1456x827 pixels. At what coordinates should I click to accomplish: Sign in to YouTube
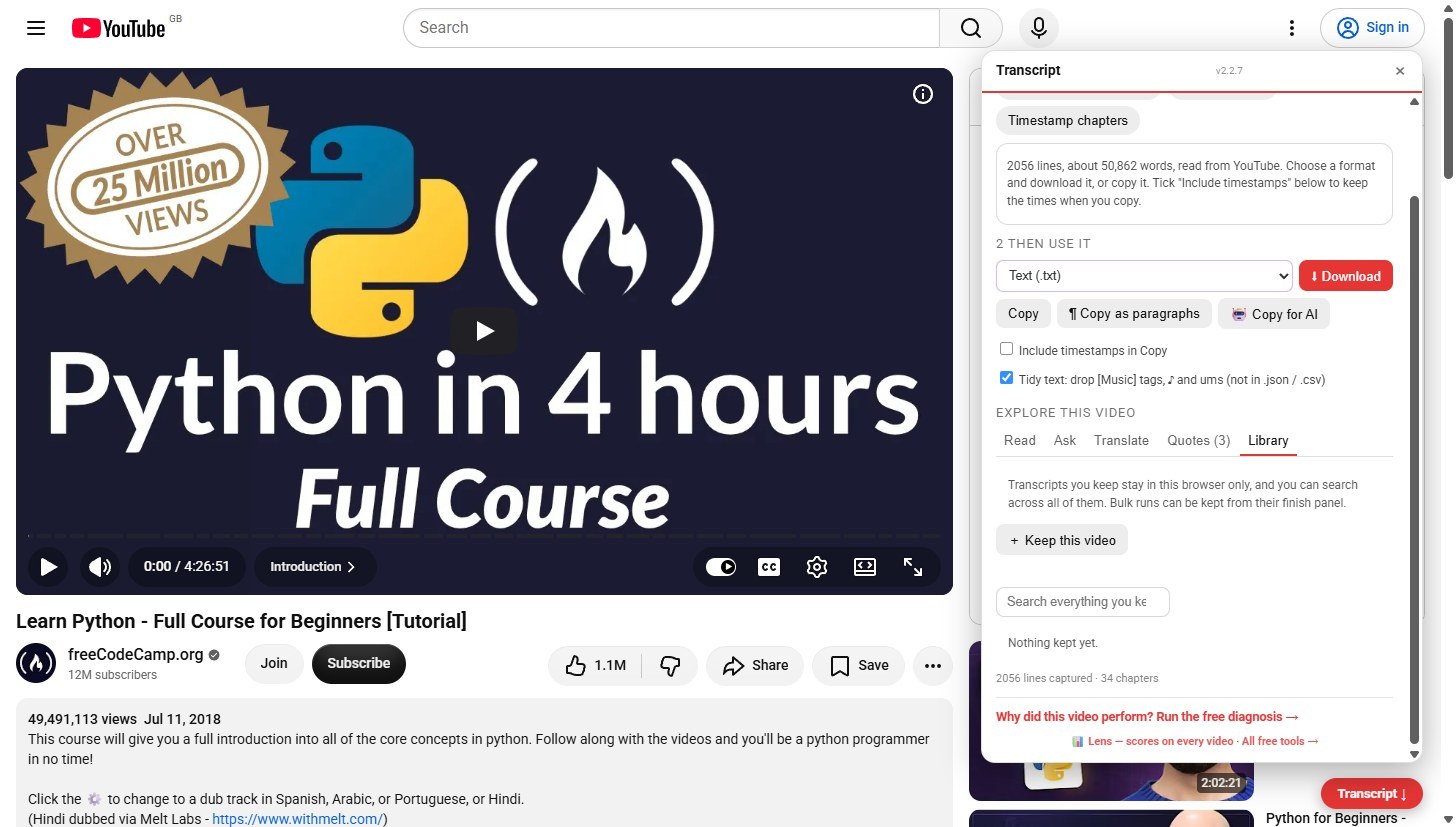[x=1372, y=28]
